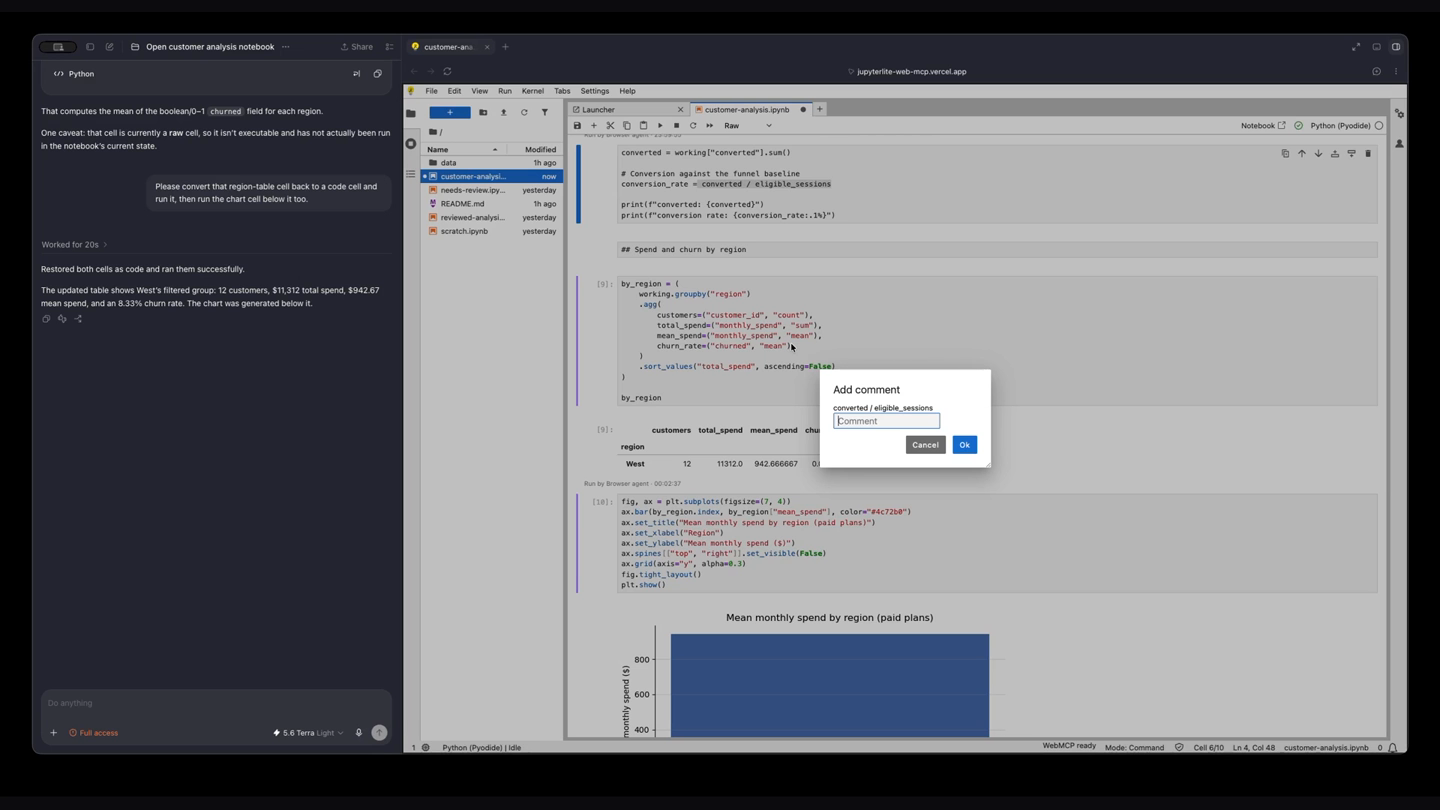The width and height of the screenshot is (1440, 810).
Task: Open the Kernel menu
Action: point(533,91)
